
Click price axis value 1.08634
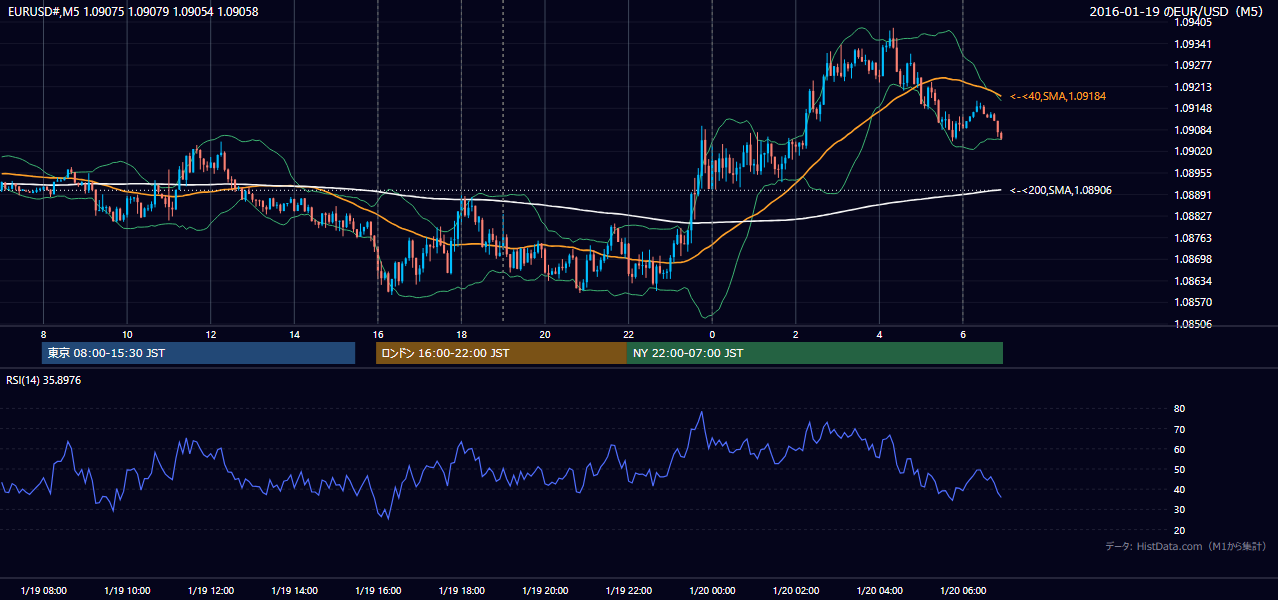tap(1195, 281)
